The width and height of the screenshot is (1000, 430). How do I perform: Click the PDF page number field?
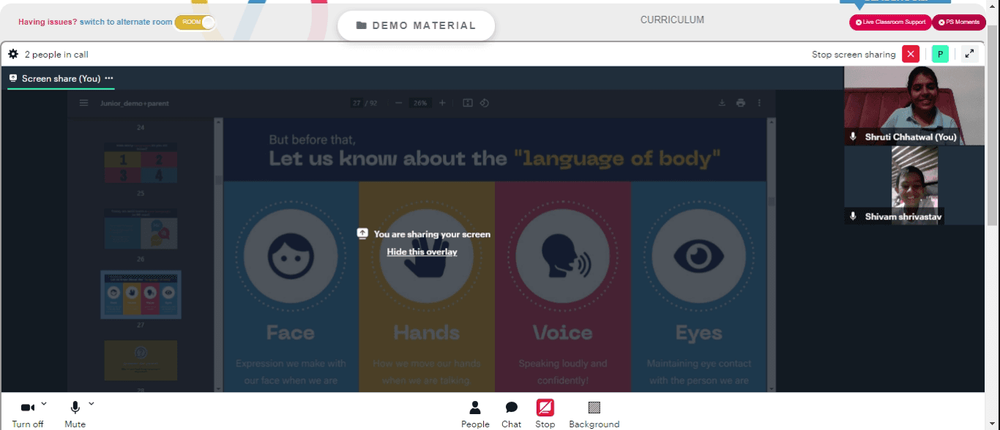tap(357, 103)
